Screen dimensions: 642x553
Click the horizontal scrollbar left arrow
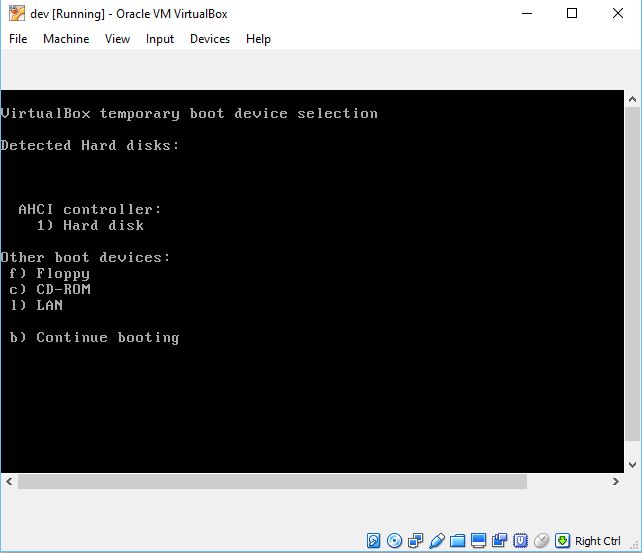pos(9,481)
